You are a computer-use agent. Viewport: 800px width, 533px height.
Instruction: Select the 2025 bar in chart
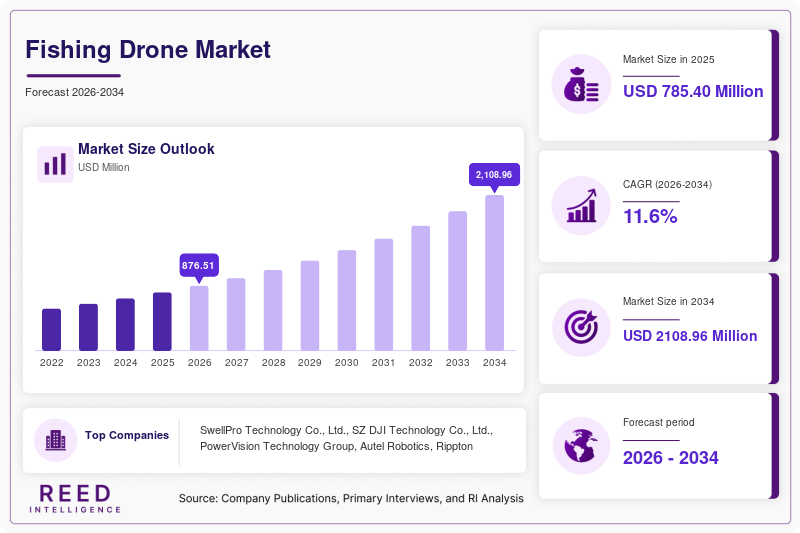coord(162,321)
